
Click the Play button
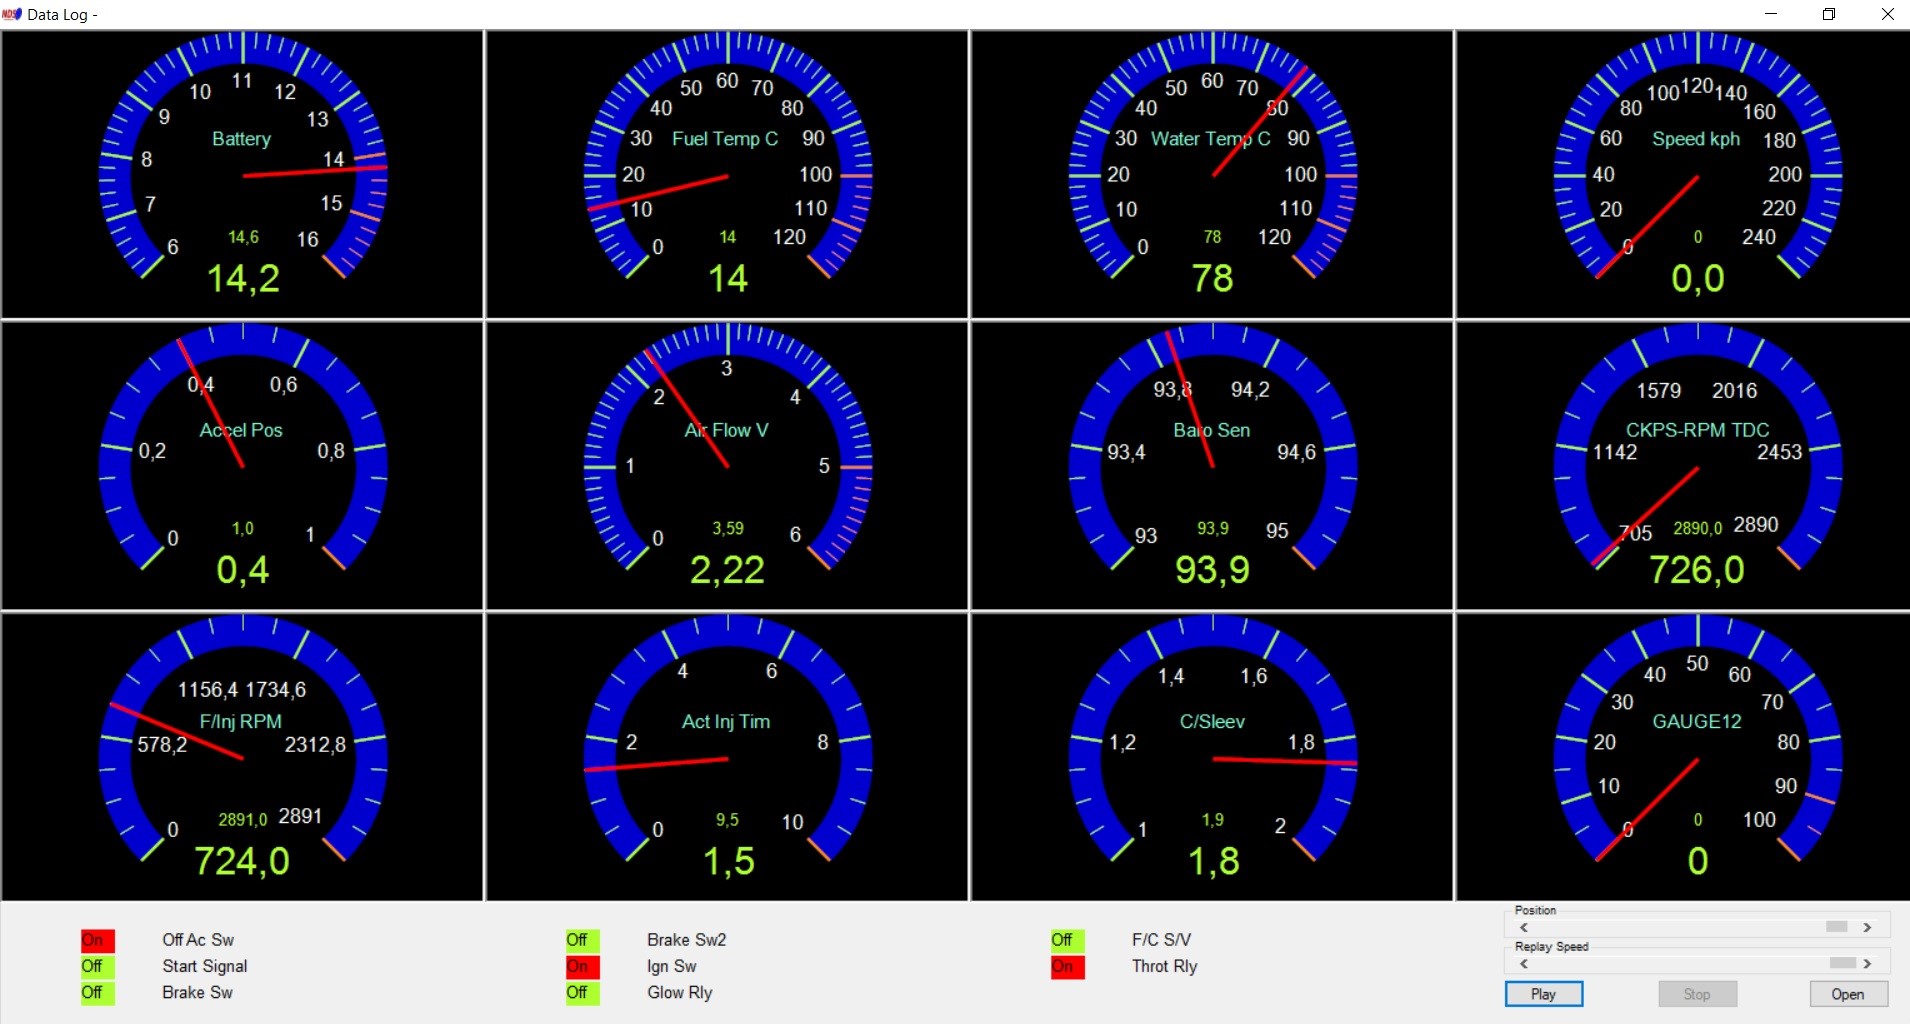(1543, 994)
